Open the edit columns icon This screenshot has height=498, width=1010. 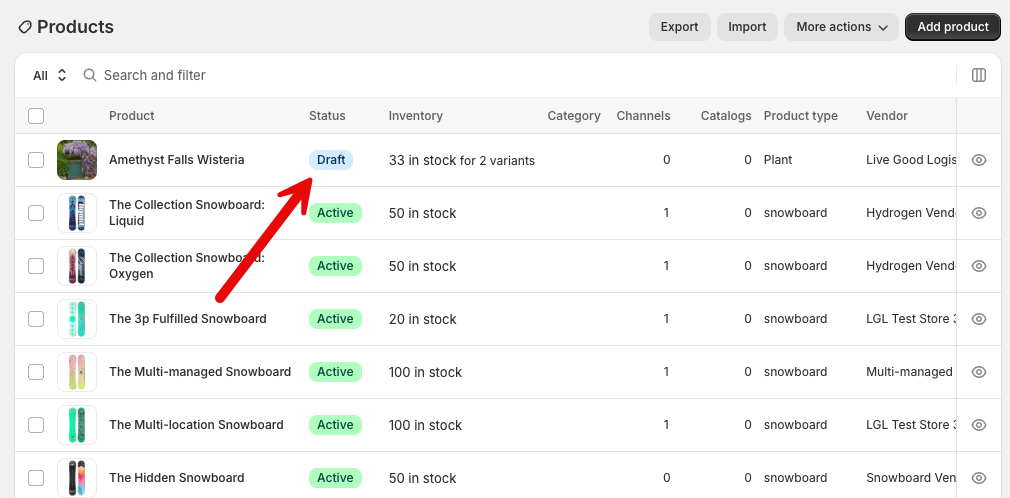point(978,75)
